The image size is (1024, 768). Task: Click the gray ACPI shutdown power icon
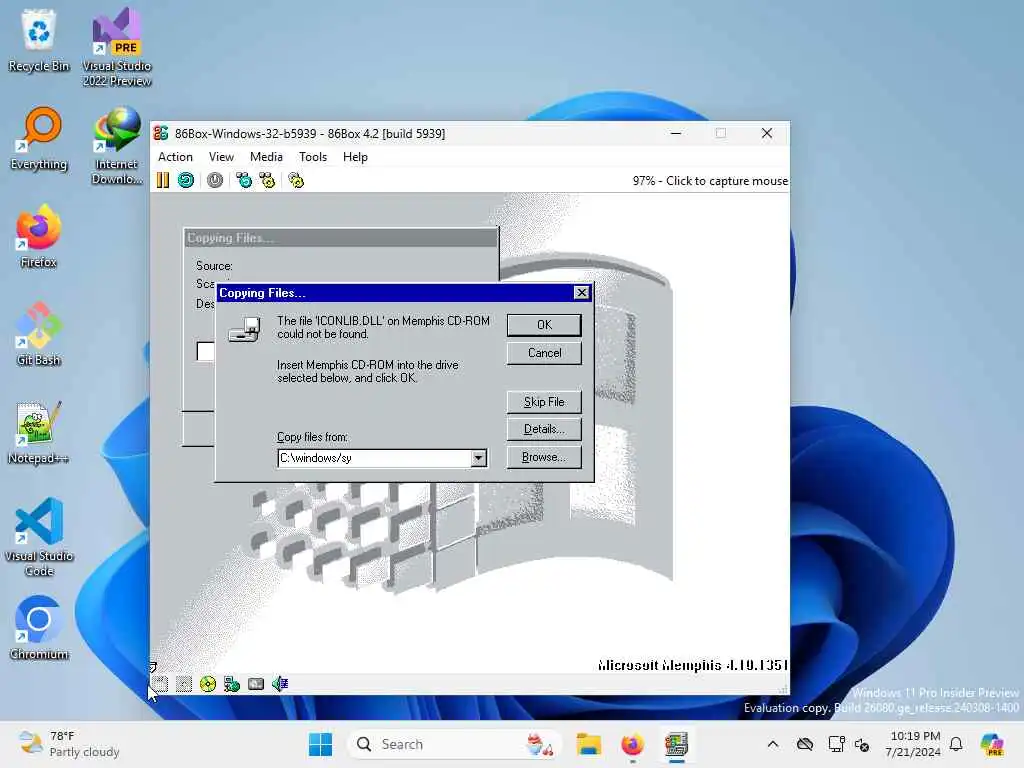[x=215, y=180]
